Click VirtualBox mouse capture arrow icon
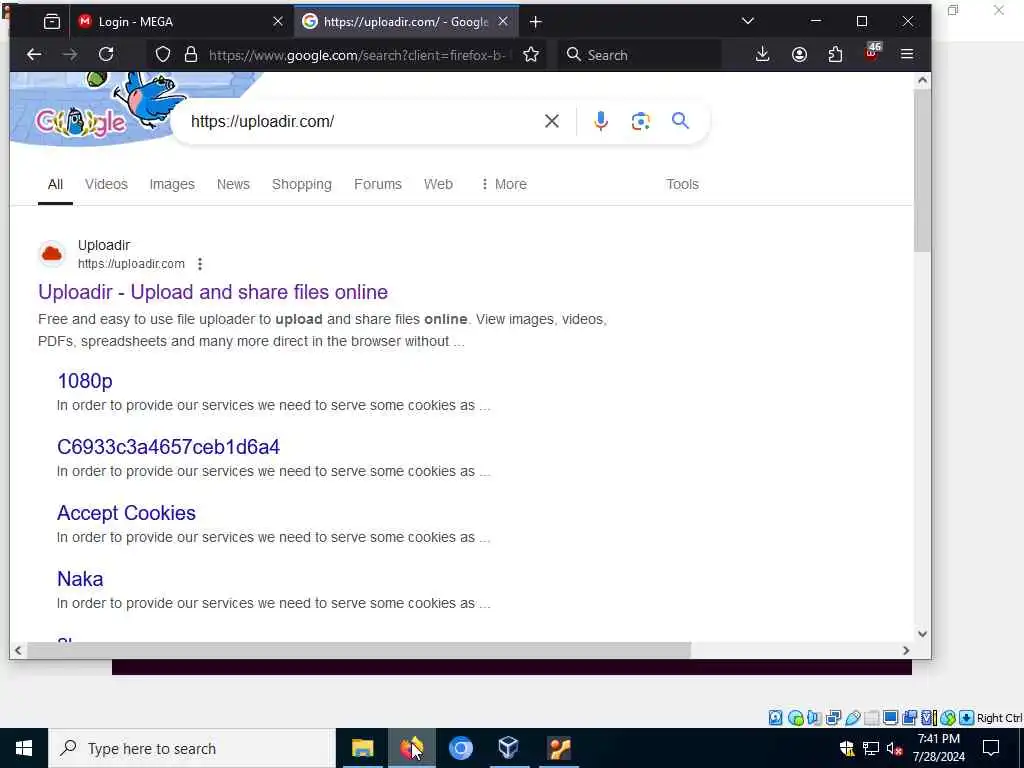The height and width of the screenshot is (768, 1024). pos(967,718)
